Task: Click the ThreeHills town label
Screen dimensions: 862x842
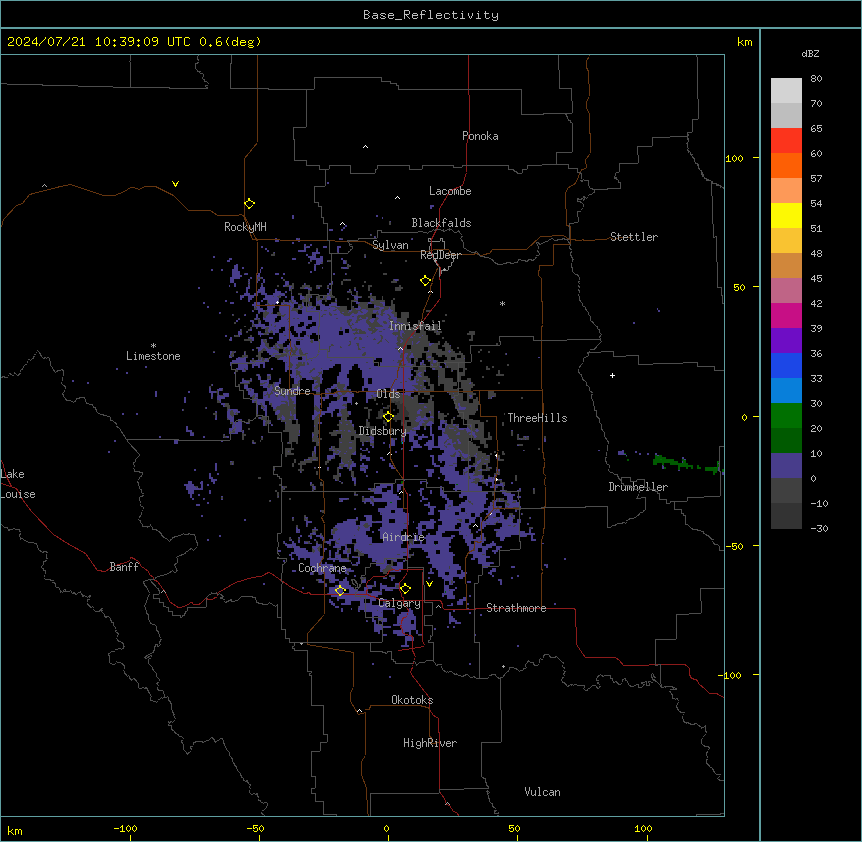Action: click(537, 418)
